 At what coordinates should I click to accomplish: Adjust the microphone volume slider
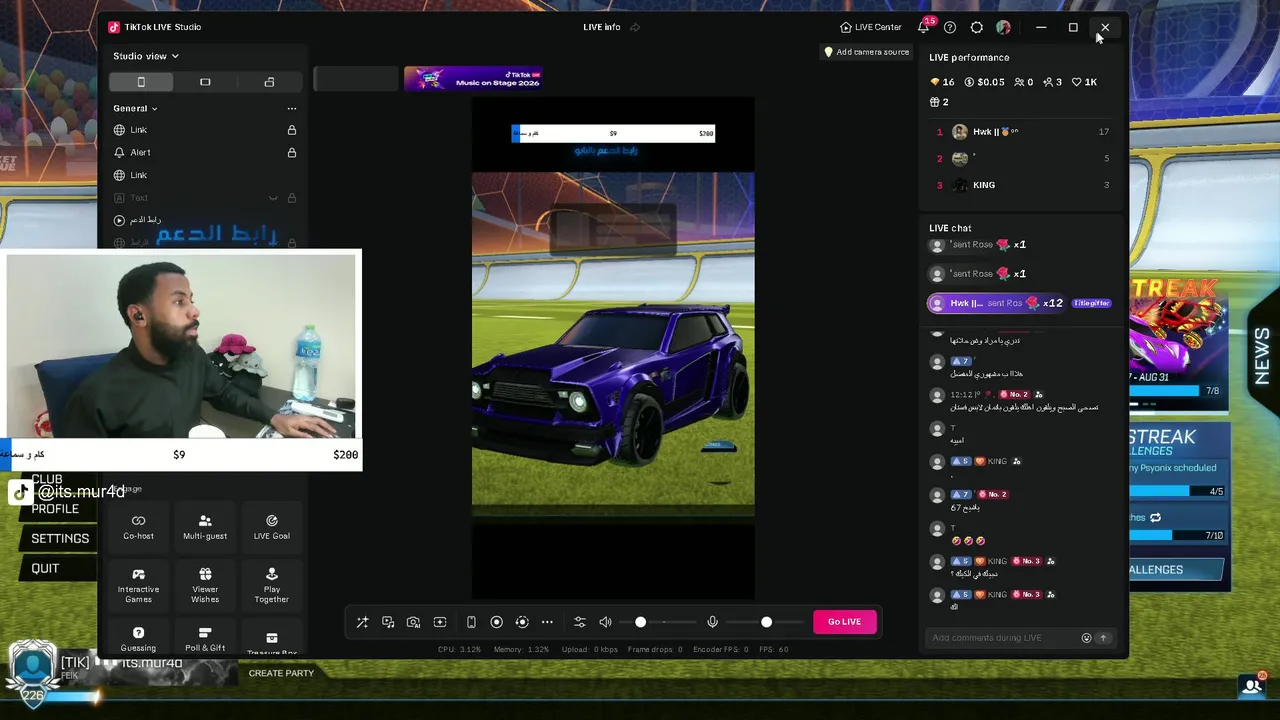(767, 622)
